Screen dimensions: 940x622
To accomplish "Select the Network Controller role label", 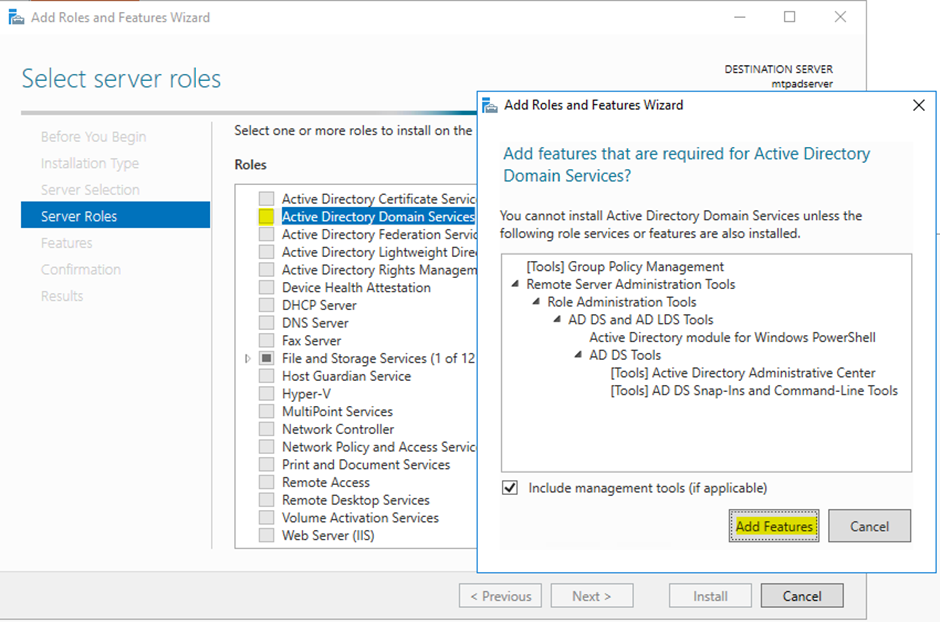I will (x=338, y=429).
